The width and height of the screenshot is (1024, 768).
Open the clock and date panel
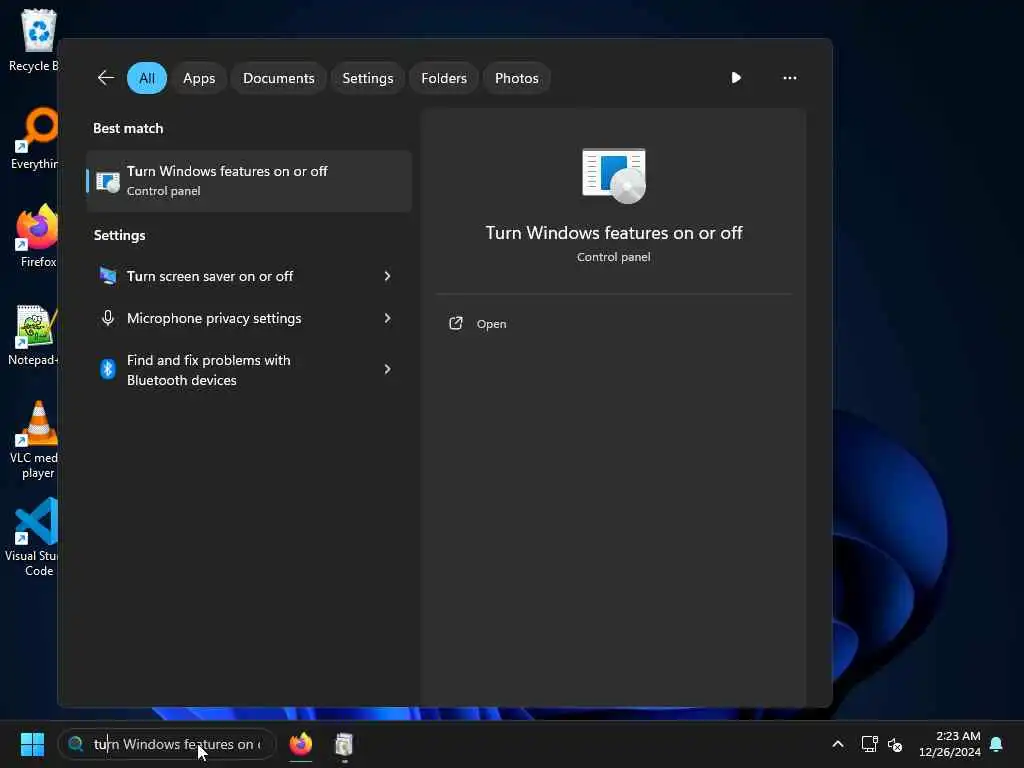950,744
